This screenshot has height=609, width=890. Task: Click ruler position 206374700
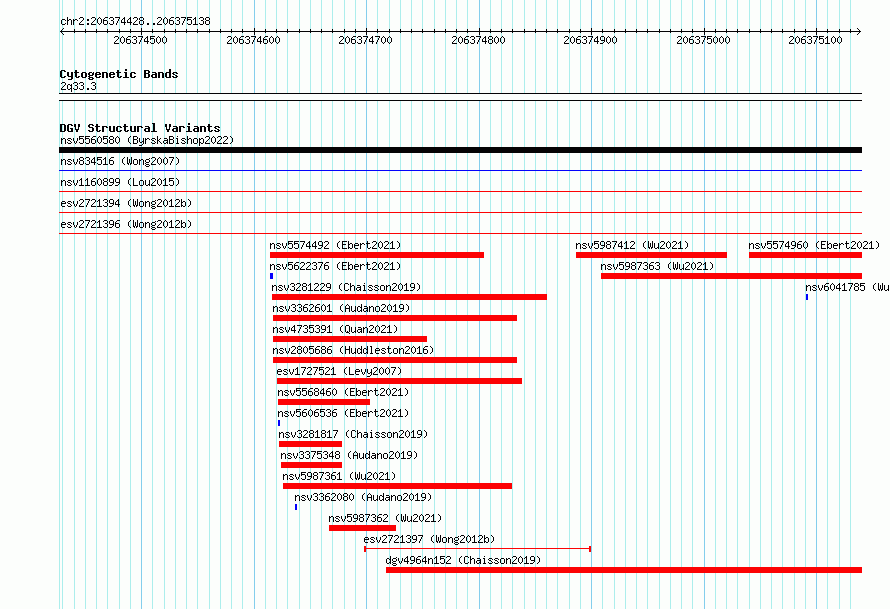tap(366, 40)
